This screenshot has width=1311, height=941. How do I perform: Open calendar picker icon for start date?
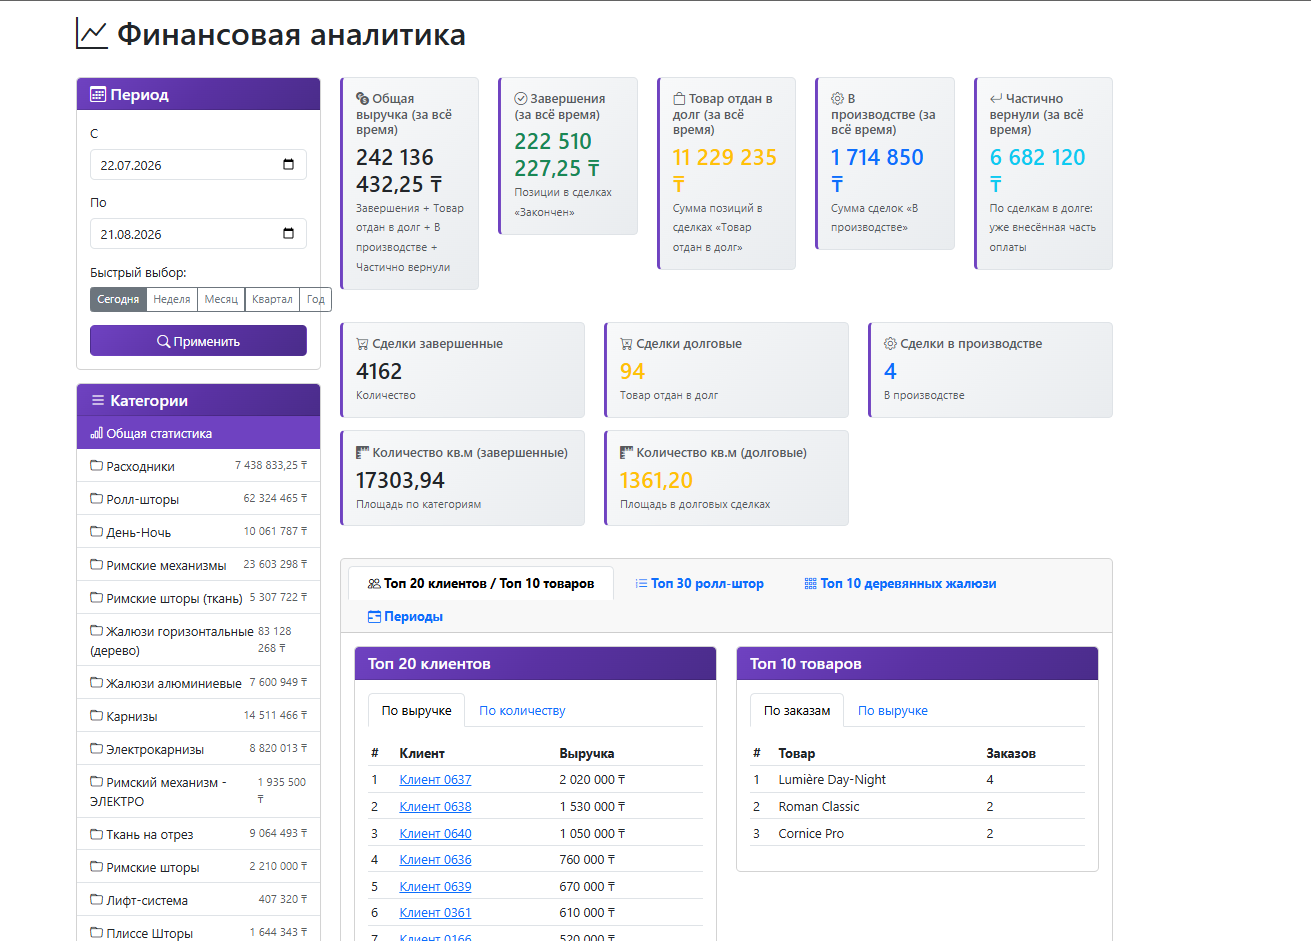288,165
